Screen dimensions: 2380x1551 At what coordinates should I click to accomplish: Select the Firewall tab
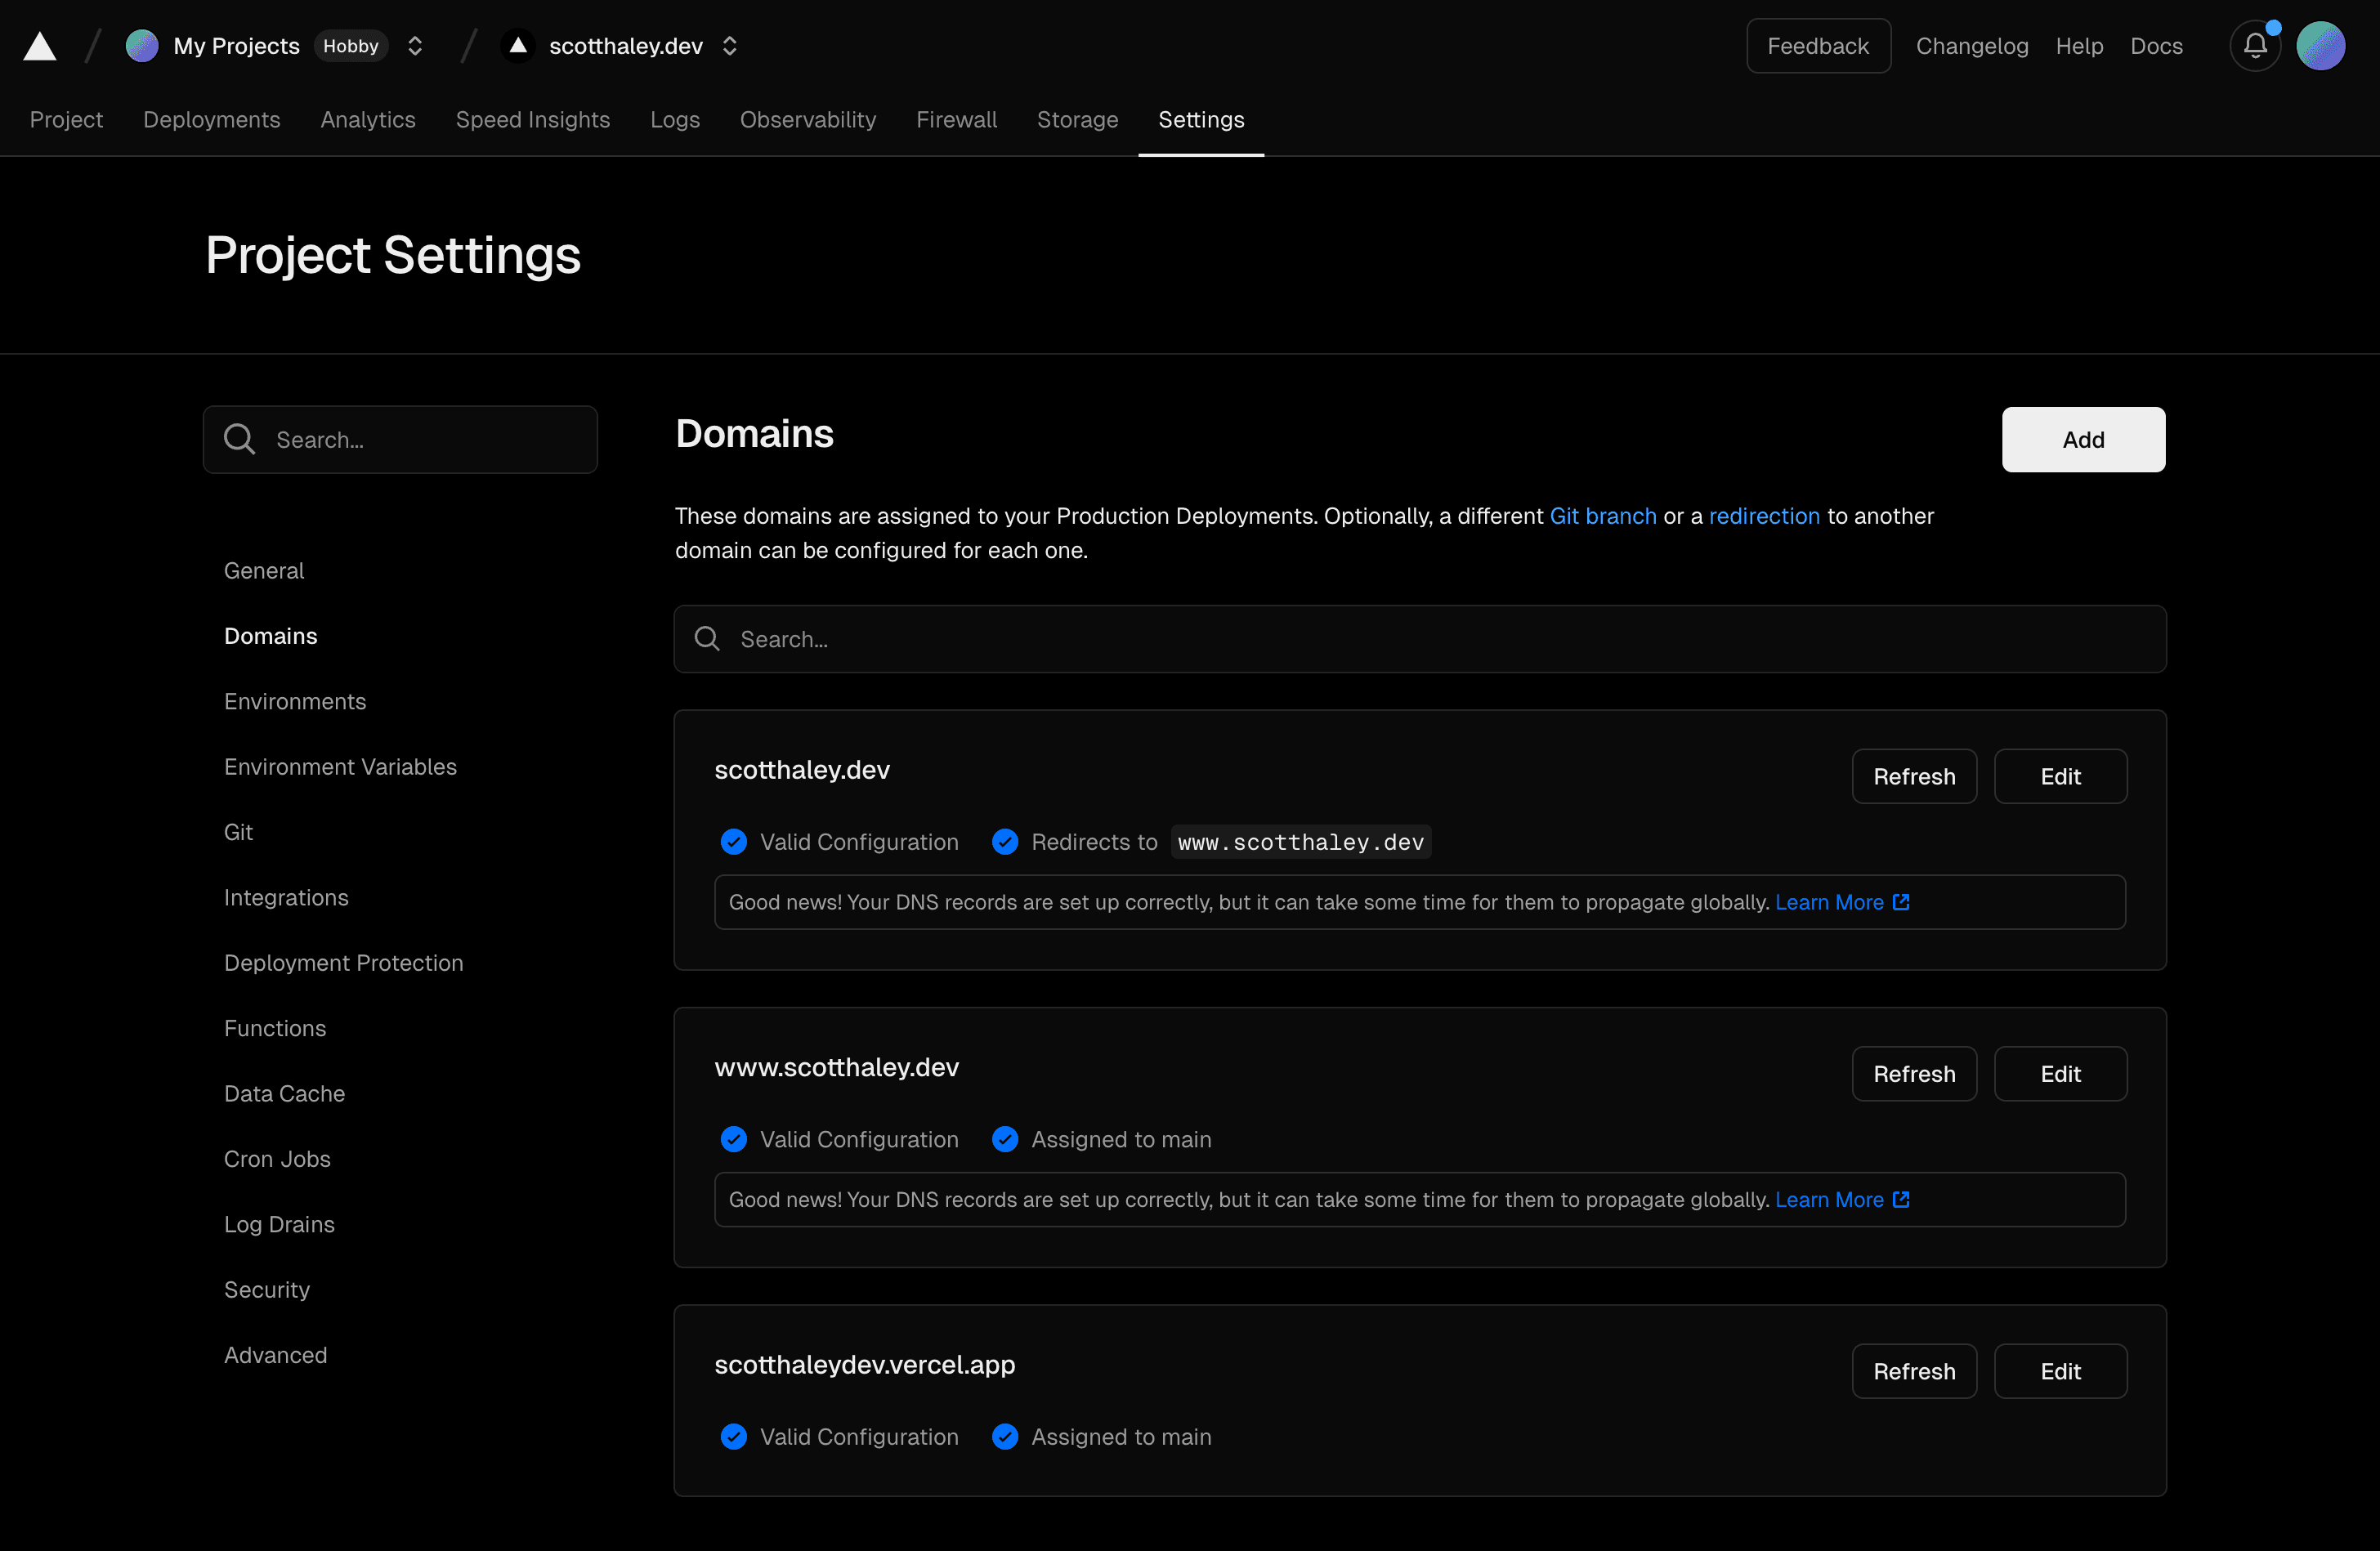tap(955, 118)
